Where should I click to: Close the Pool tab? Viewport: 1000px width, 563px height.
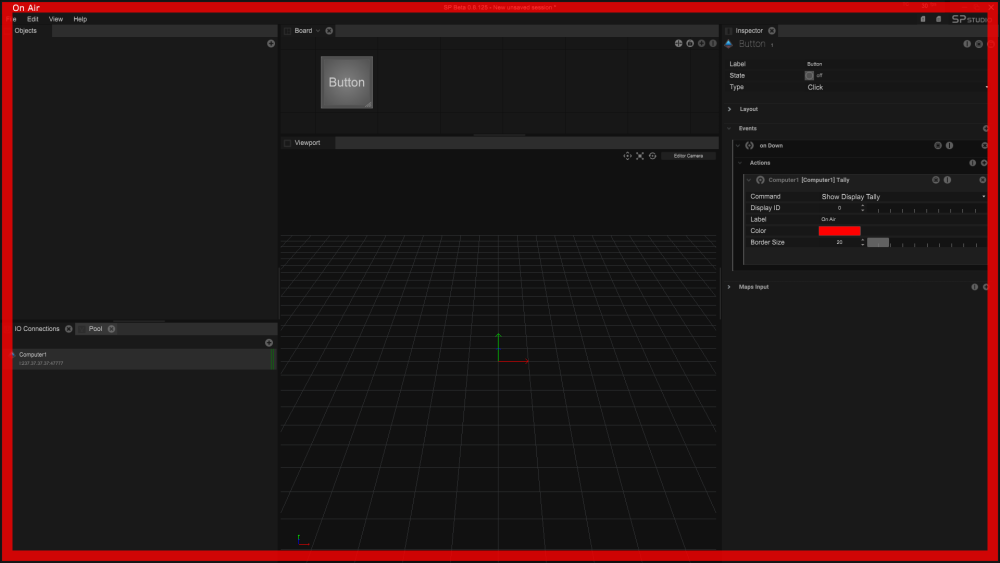click(112, 329)
